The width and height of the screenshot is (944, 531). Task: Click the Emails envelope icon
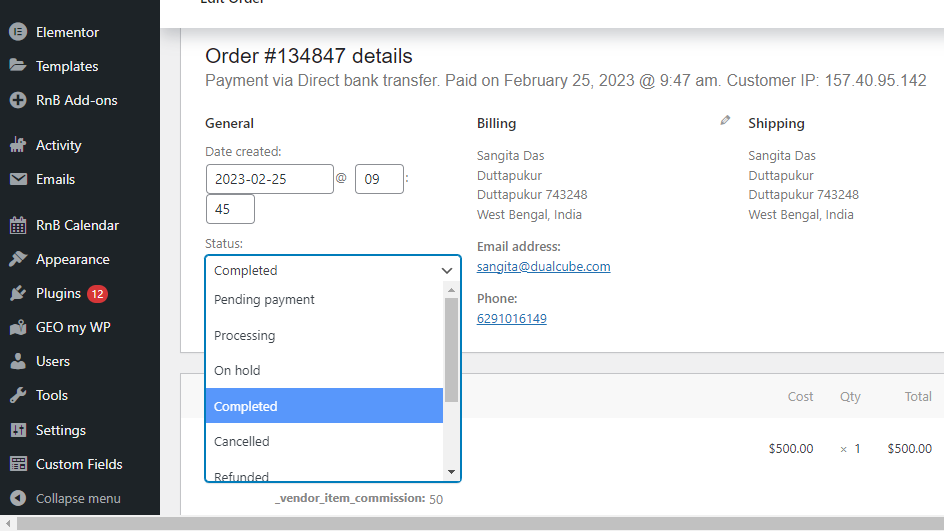coord(17,179)
